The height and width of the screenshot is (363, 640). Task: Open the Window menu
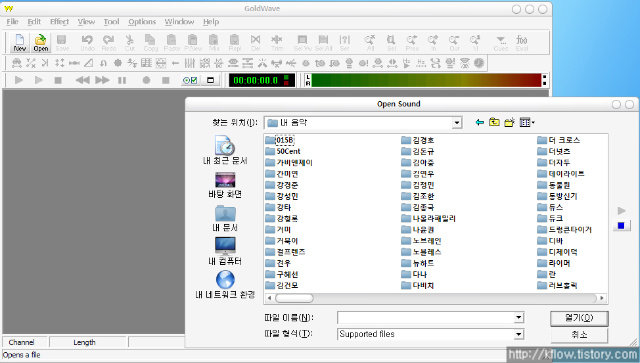[x=179, y=22]
